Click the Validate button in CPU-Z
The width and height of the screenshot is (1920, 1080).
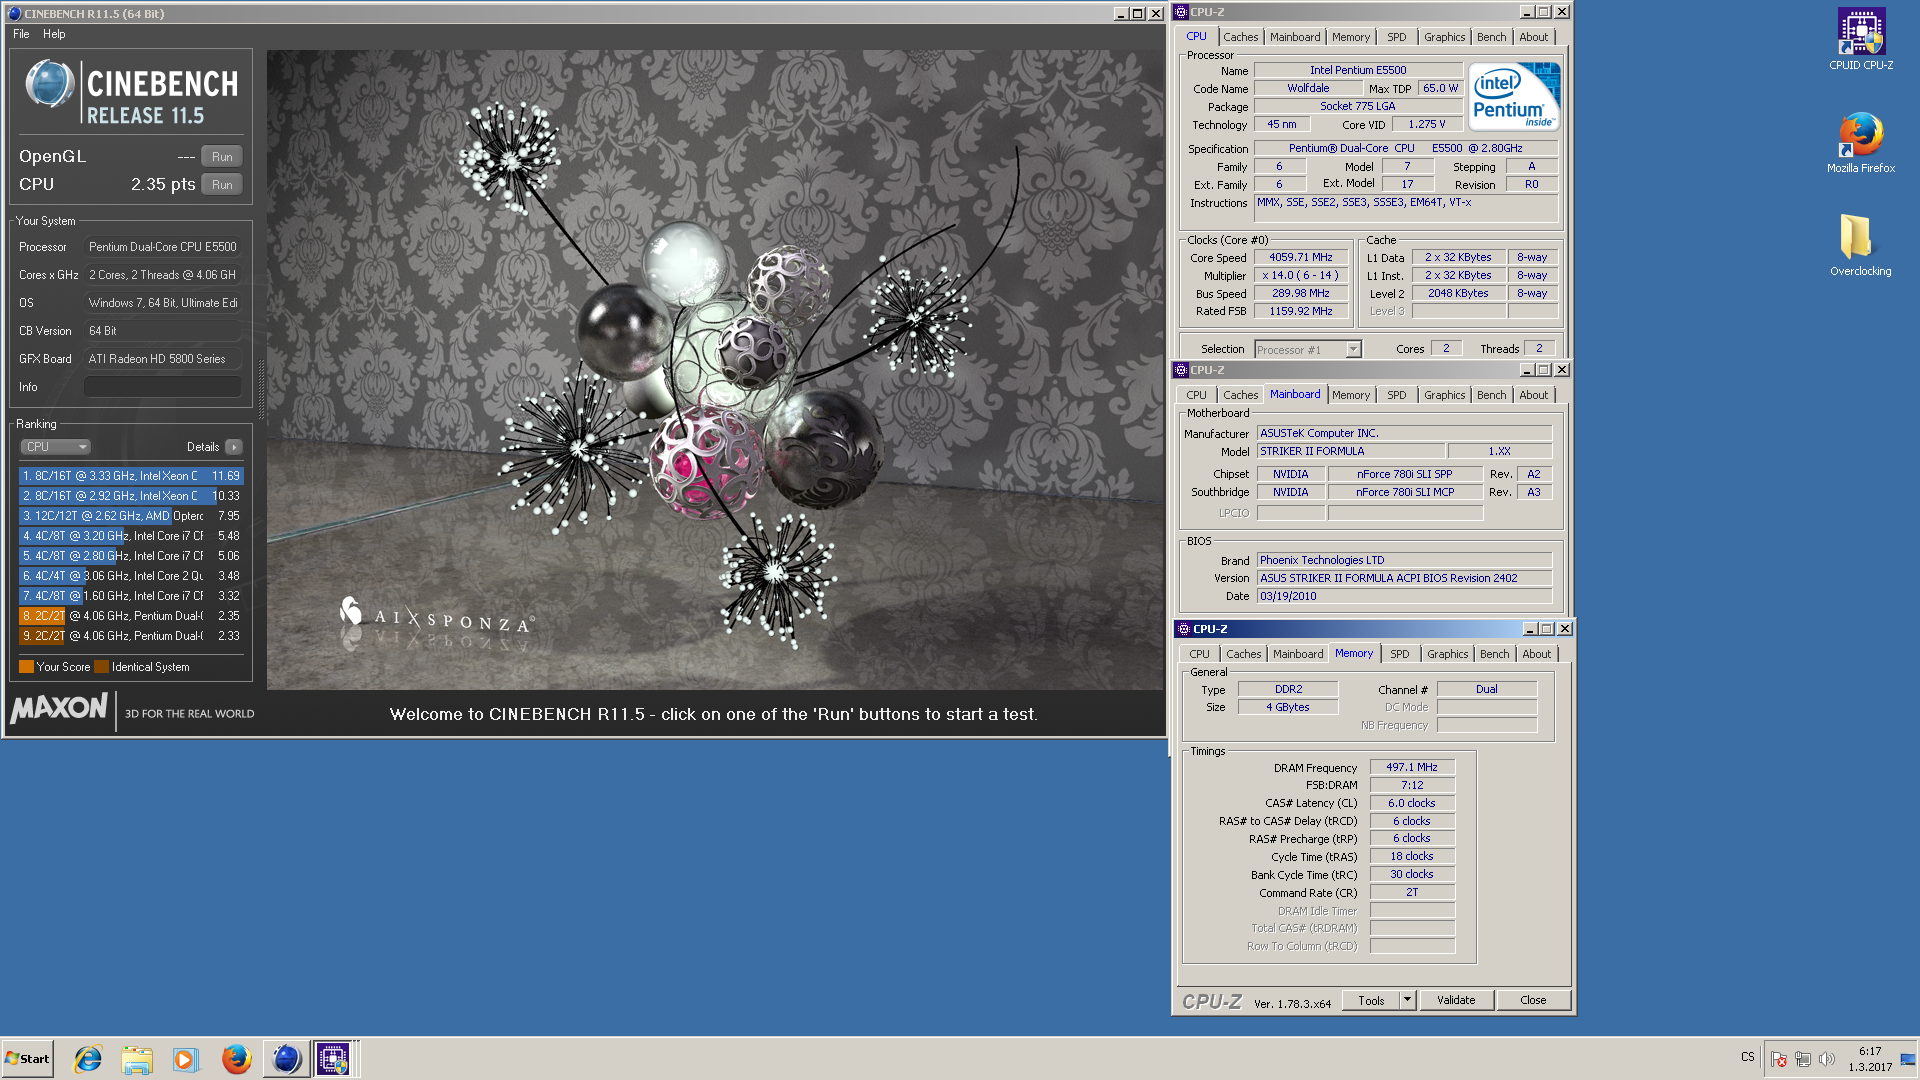(1456, 1000)
